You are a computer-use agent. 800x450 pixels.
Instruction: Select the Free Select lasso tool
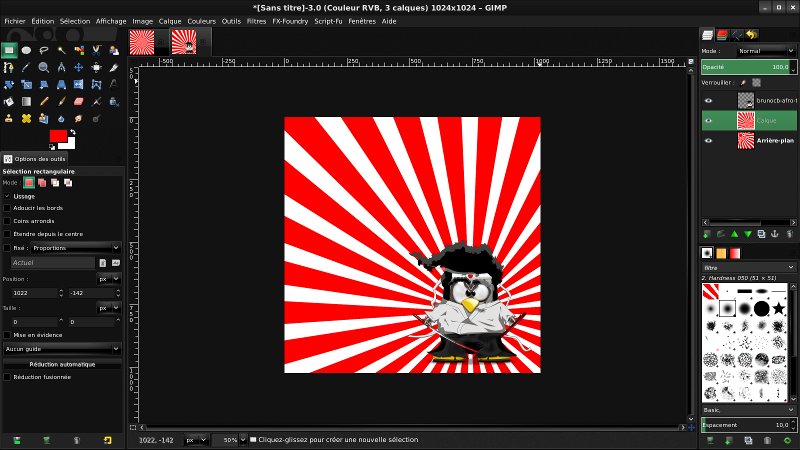pos(44,50)
